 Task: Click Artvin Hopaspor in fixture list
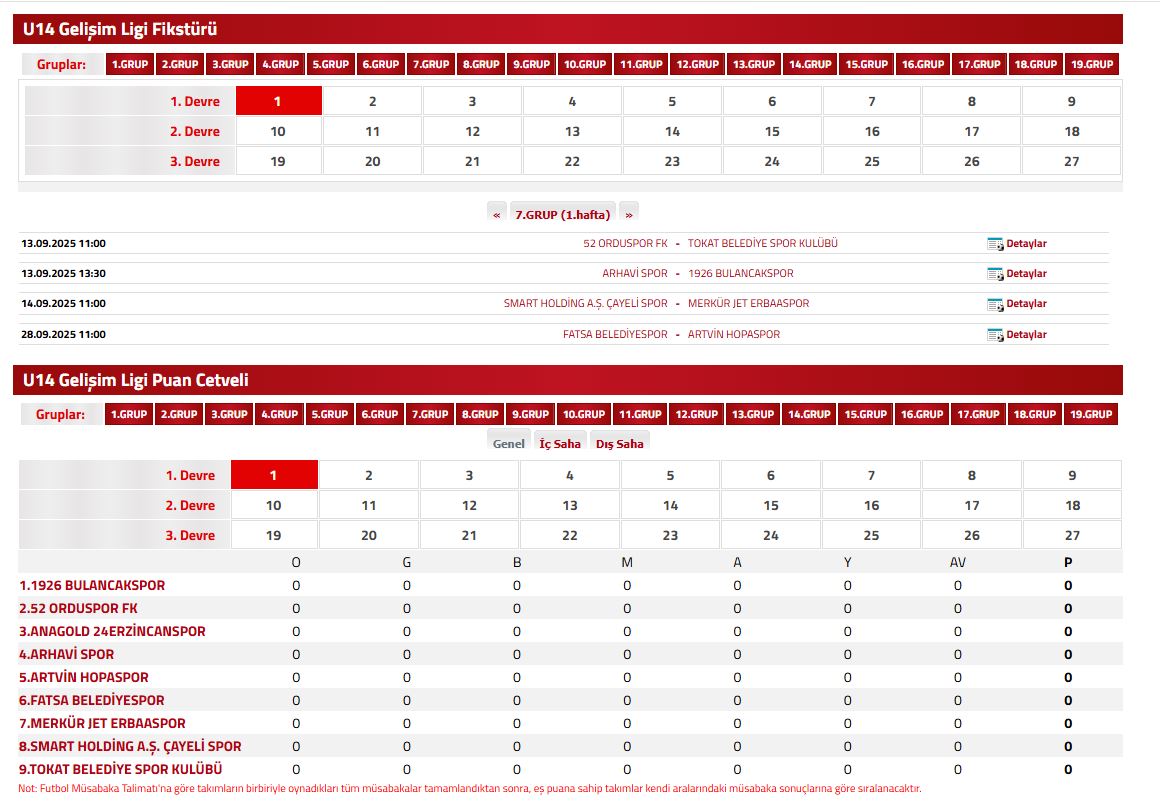[734, 335]
